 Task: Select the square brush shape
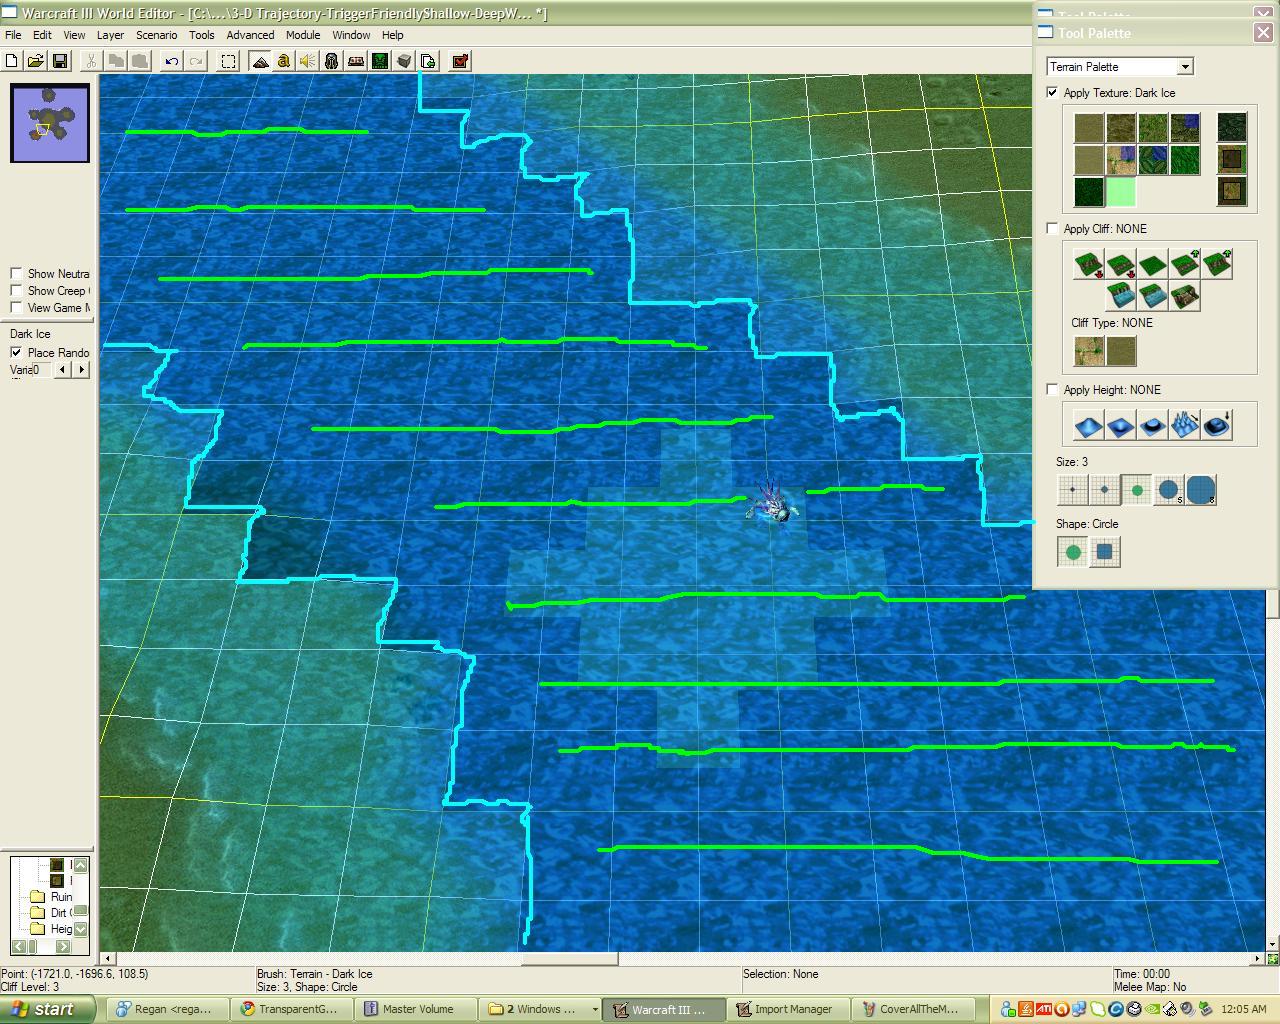click(1104, 552)
